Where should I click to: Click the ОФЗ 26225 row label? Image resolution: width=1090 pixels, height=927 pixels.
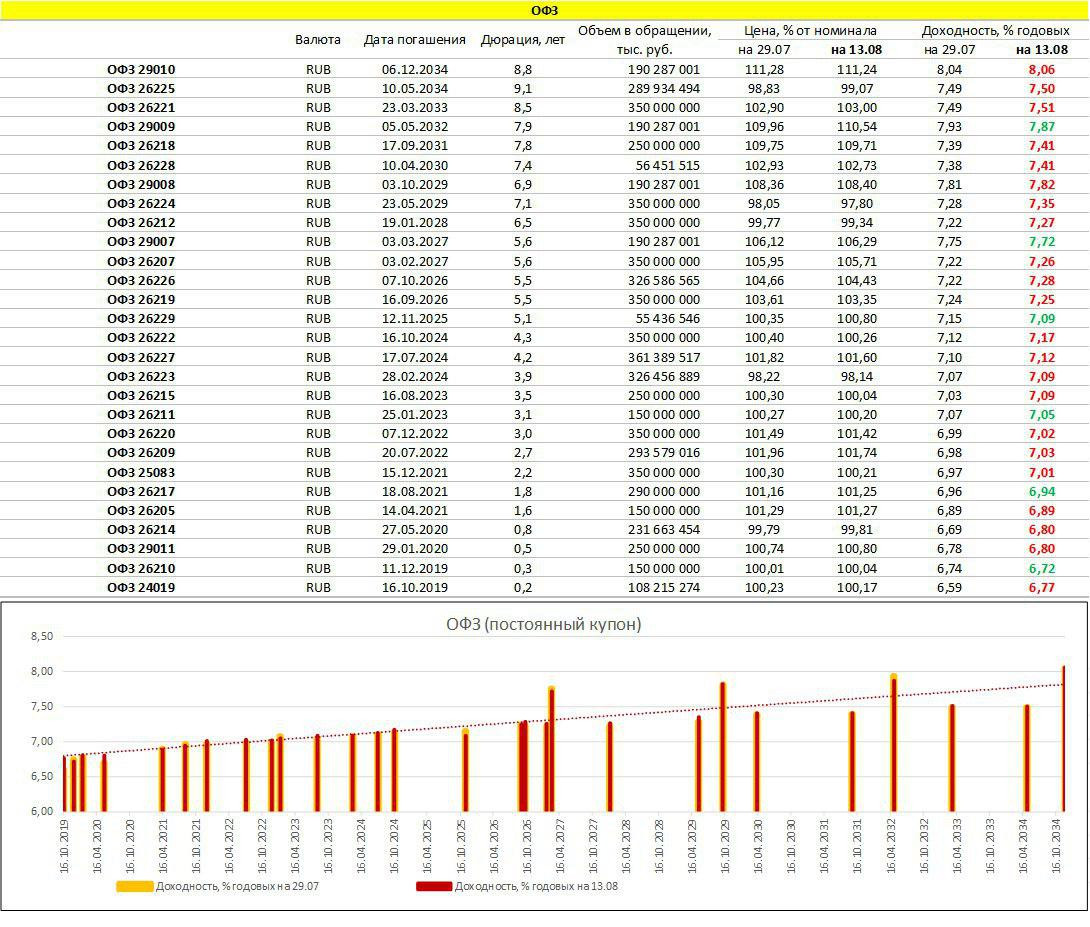(x=141, y=89)
